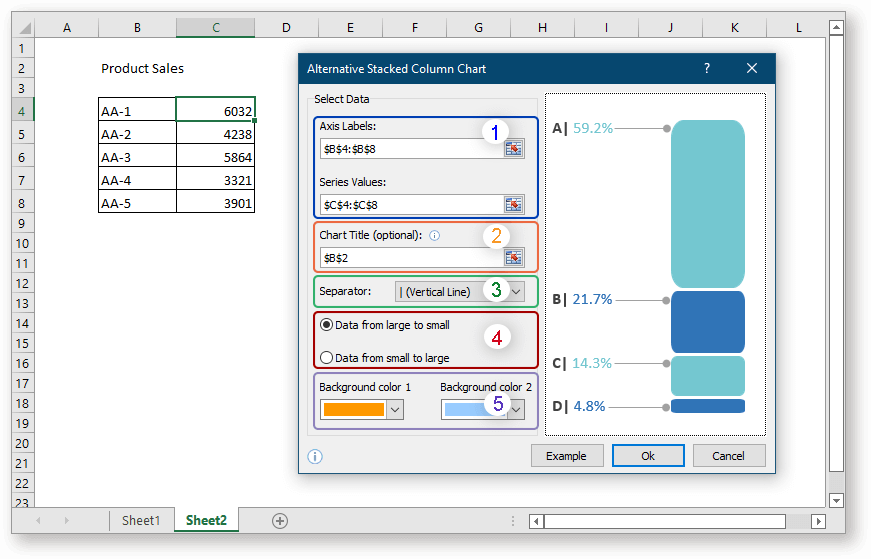Select Data from small to large
The image size is (871, 559).
coord(326,357)
